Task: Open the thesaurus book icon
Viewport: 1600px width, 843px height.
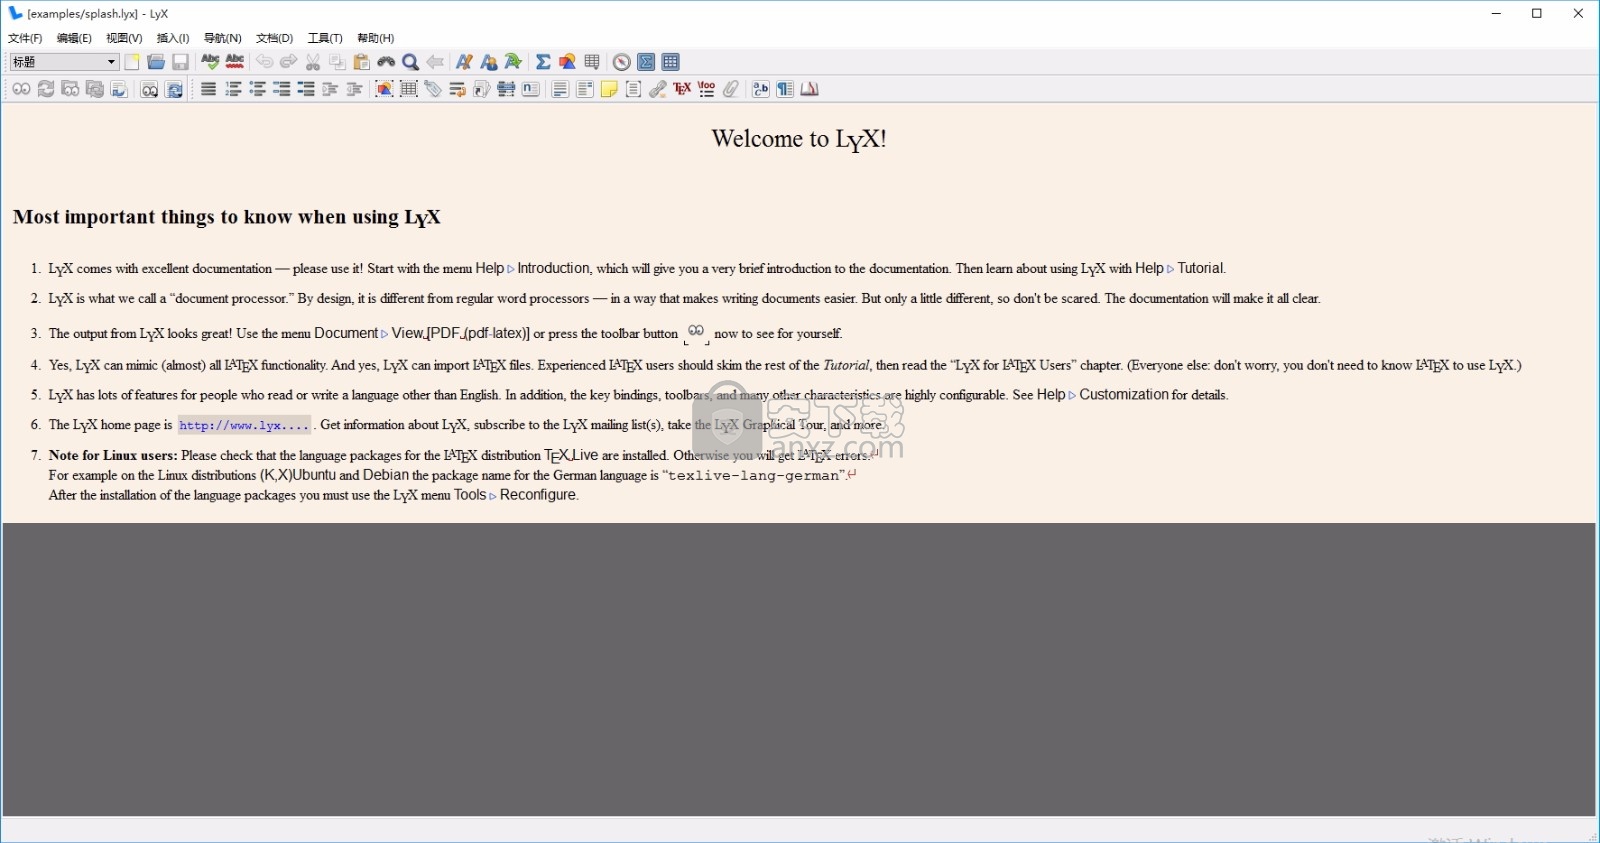Action: [x=810, y=89]
